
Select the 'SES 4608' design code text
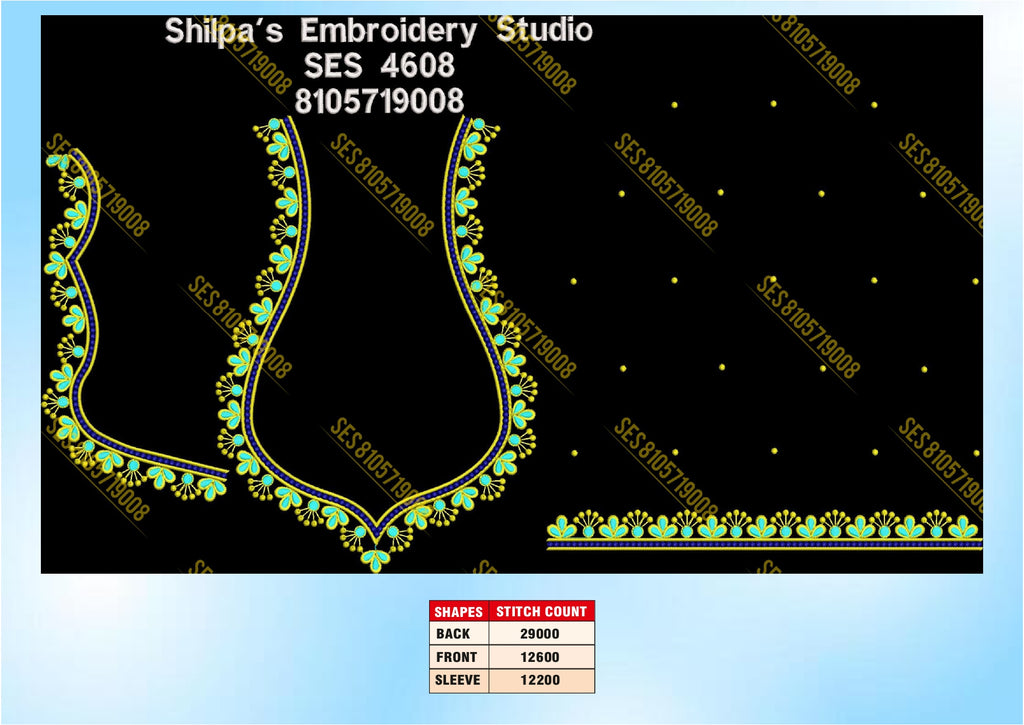pos(379,65)
